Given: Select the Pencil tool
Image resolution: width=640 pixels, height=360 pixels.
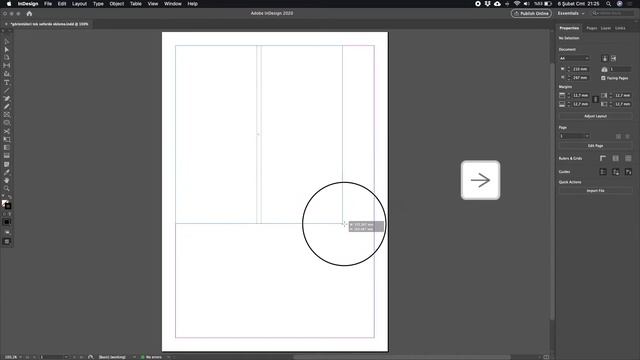Looking at the screenshot, I should (x=7, y=107).
